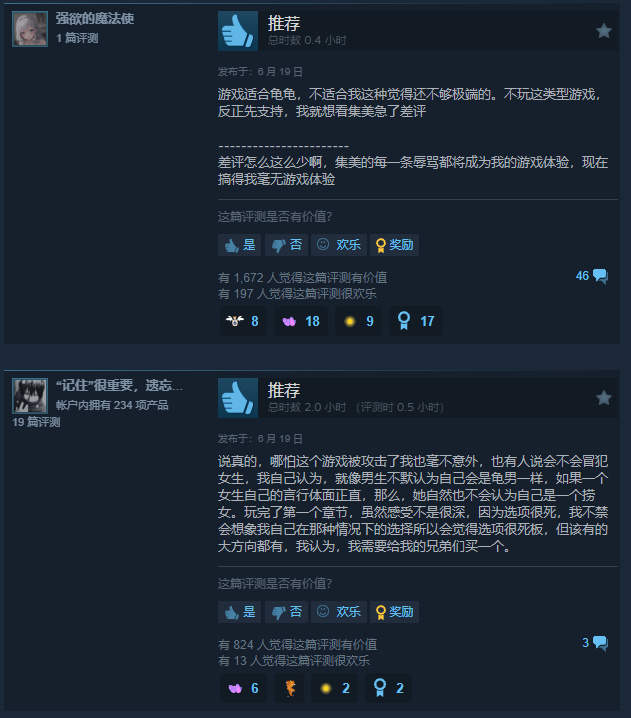631x718 pixels.
Task: Vote 是 on the second review
Action: click(x=239, y=612)
